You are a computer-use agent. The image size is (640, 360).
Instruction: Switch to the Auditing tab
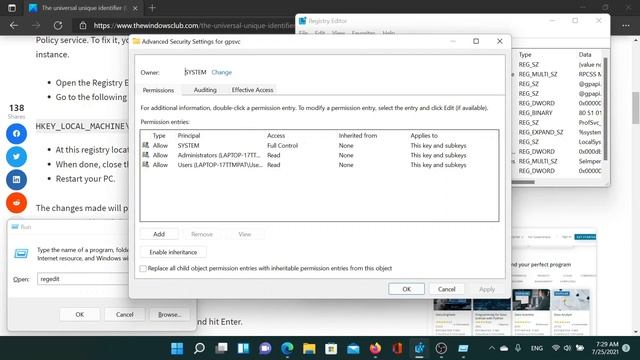(205, 89)
